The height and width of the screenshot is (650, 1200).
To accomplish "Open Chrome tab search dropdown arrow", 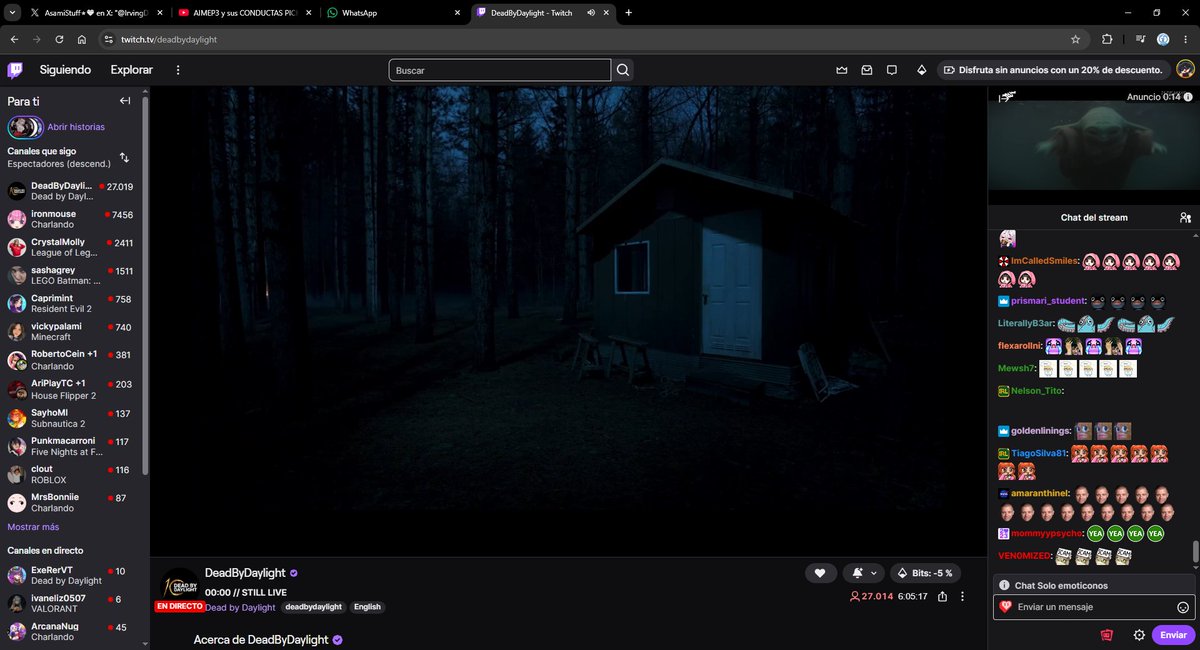I will click(11, 13).
